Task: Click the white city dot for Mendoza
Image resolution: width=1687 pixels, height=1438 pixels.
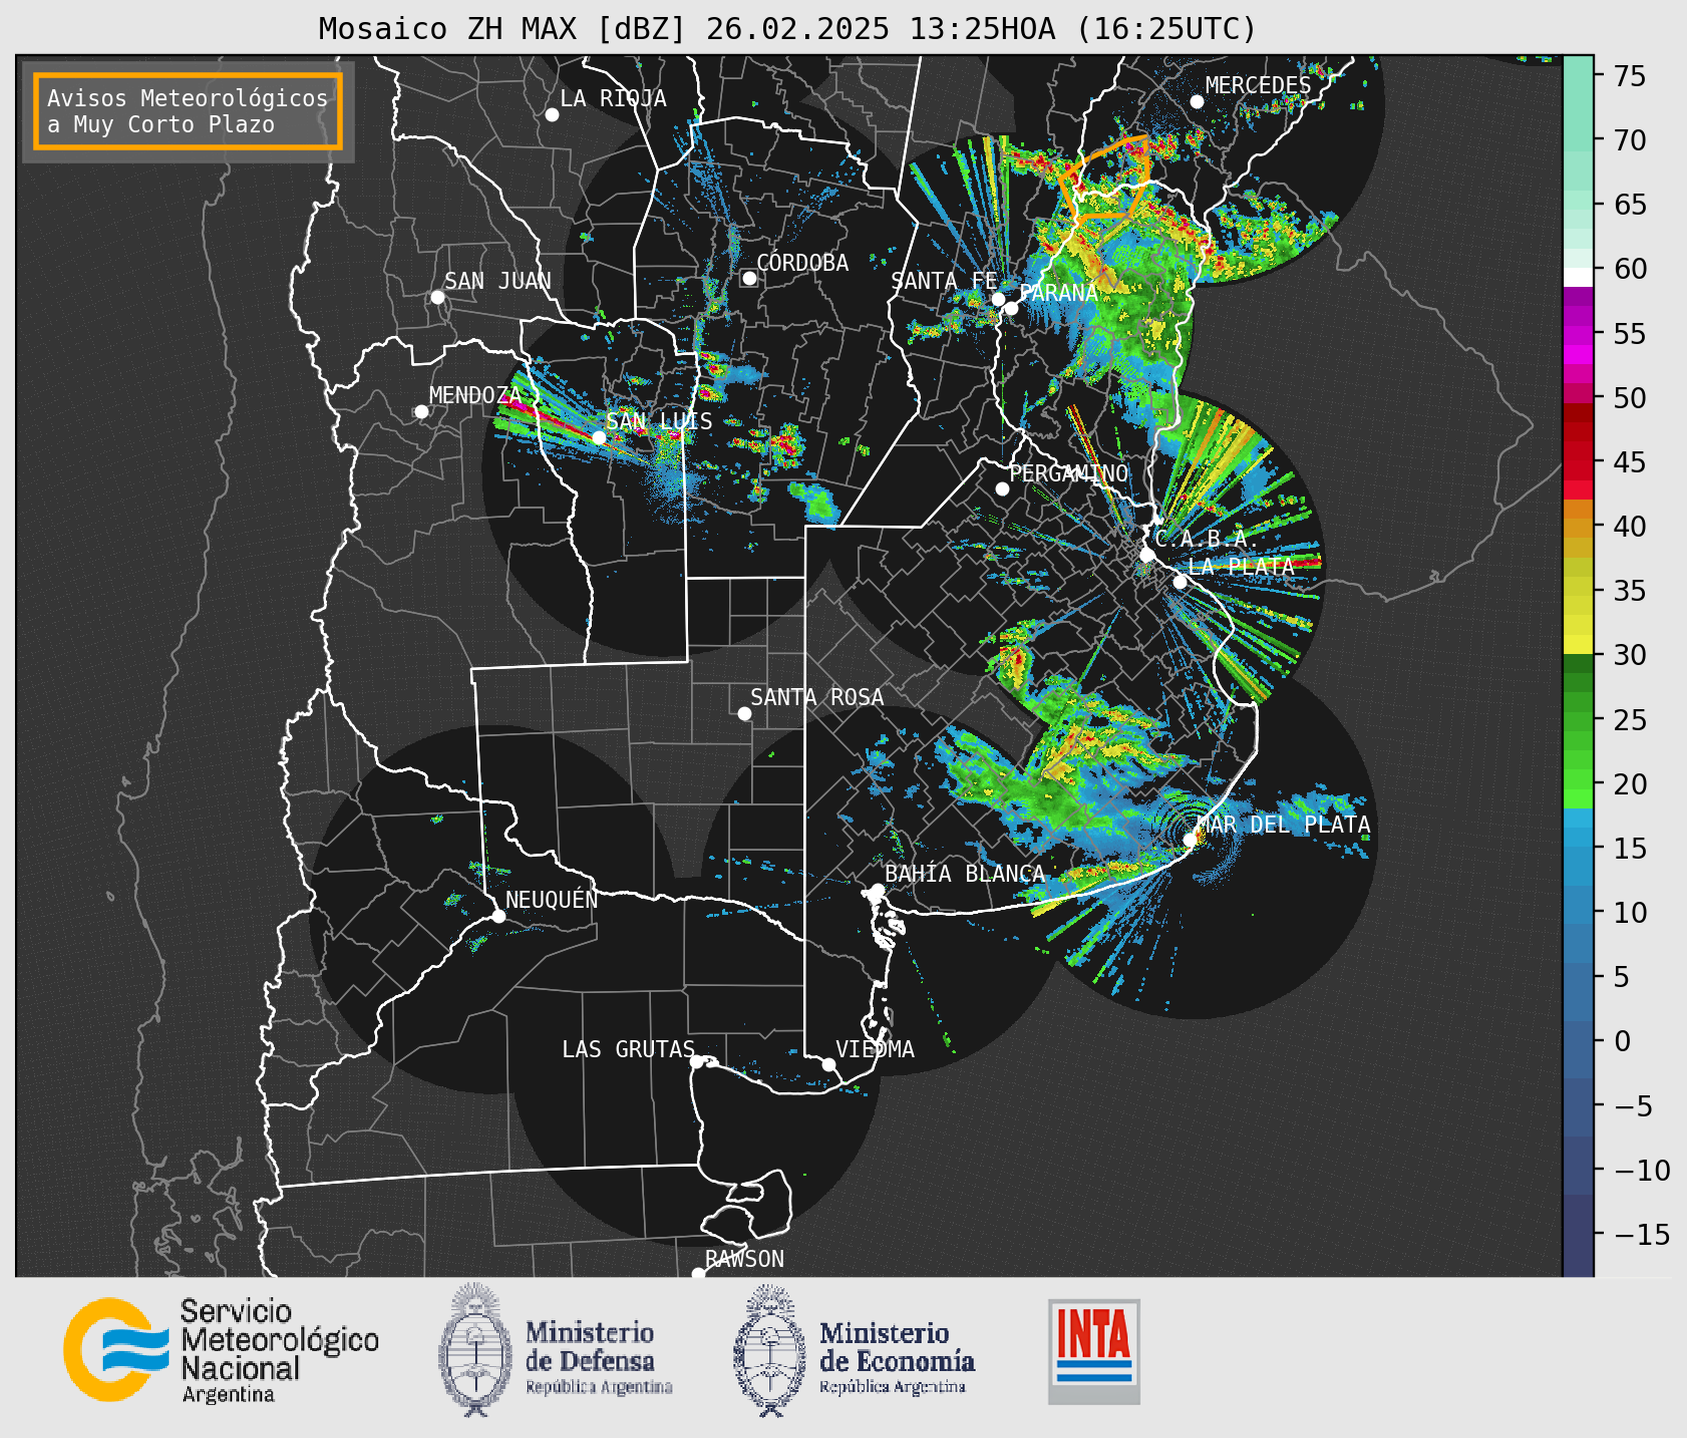Action: pos(421,411)
